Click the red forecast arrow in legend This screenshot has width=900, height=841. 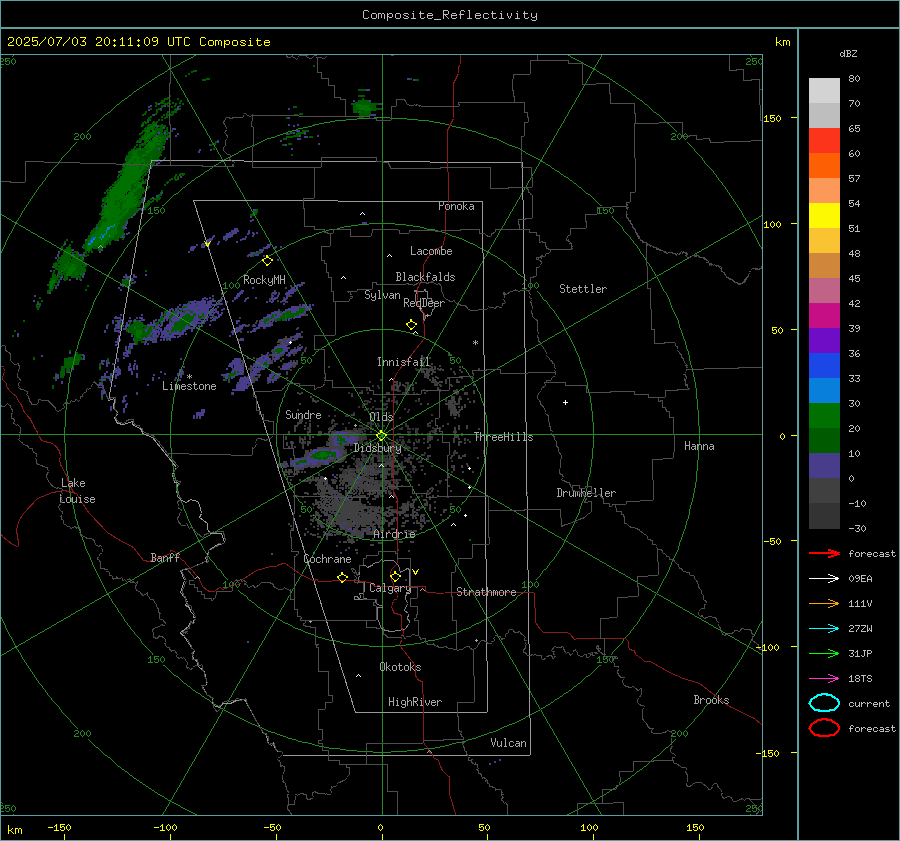coord(824,553)
